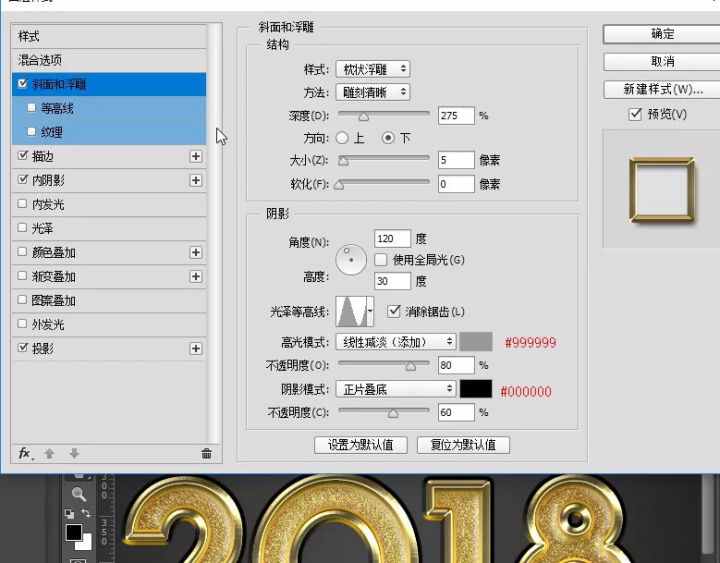
Task: Click 复位为默认值 button
Action: coord(463,445)
